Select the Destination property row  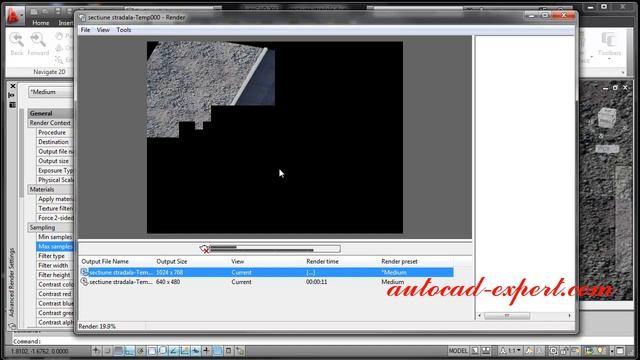pos(55,142)
